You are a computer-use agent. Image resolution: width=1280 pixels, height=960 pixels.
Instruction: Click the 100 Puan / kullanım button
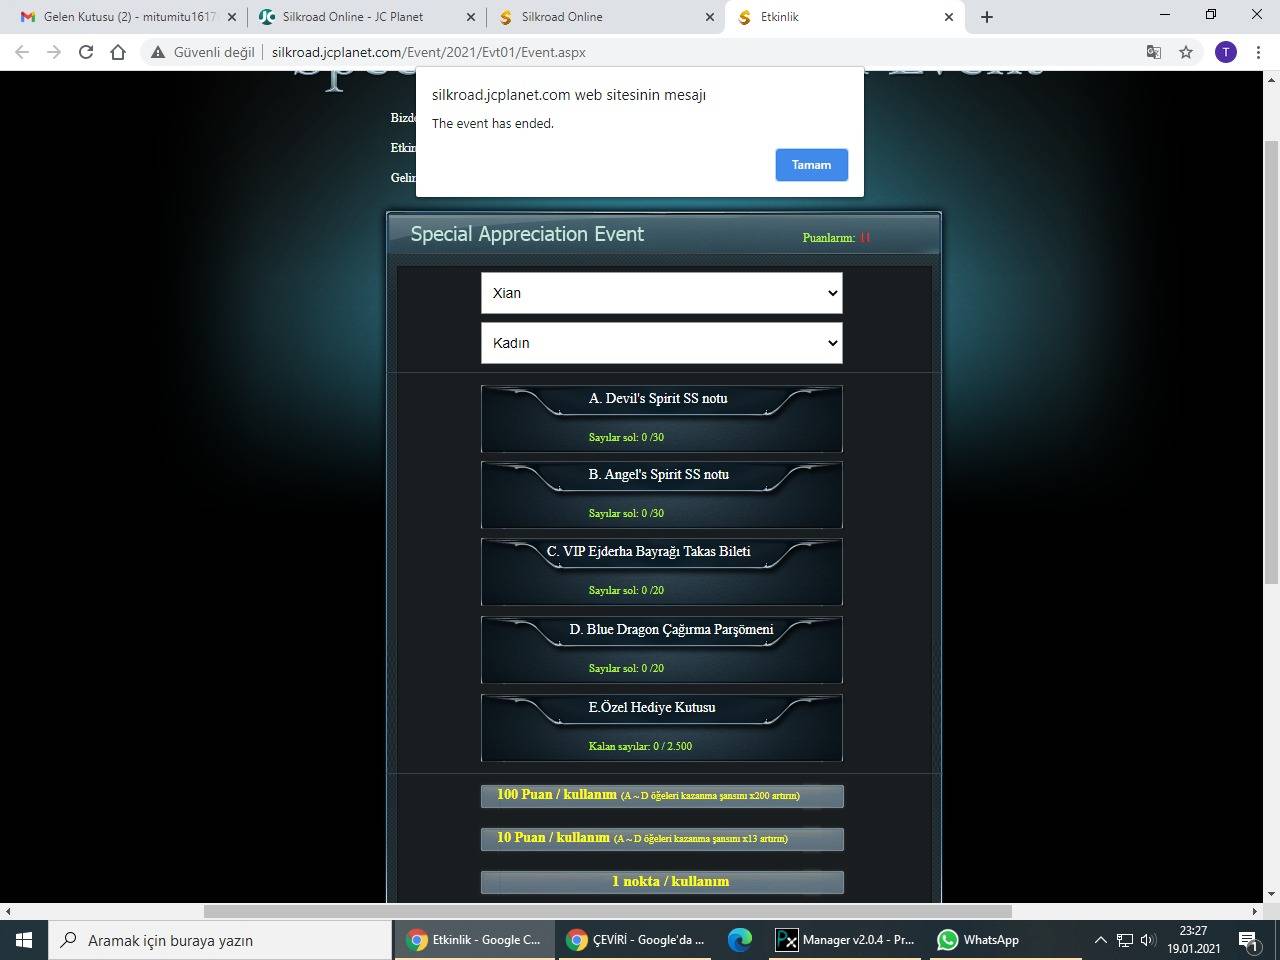661,795
